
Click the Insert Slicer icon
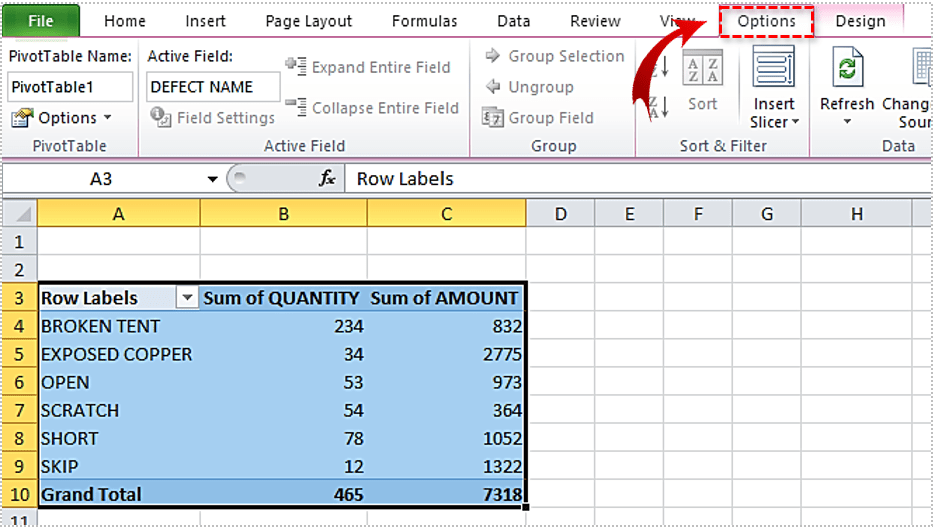774,69
